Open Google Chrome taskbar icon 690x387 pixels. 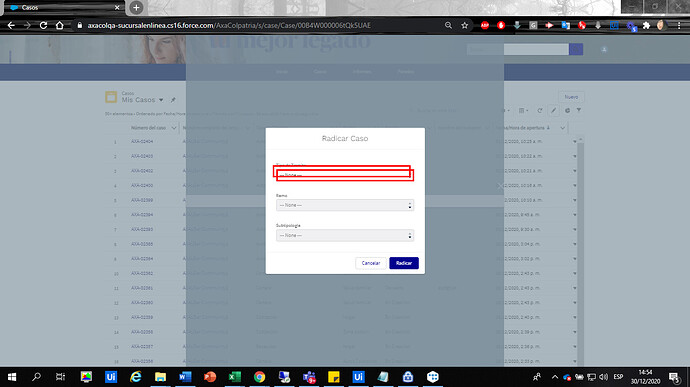pyautogui.click(x=259, y=377)
